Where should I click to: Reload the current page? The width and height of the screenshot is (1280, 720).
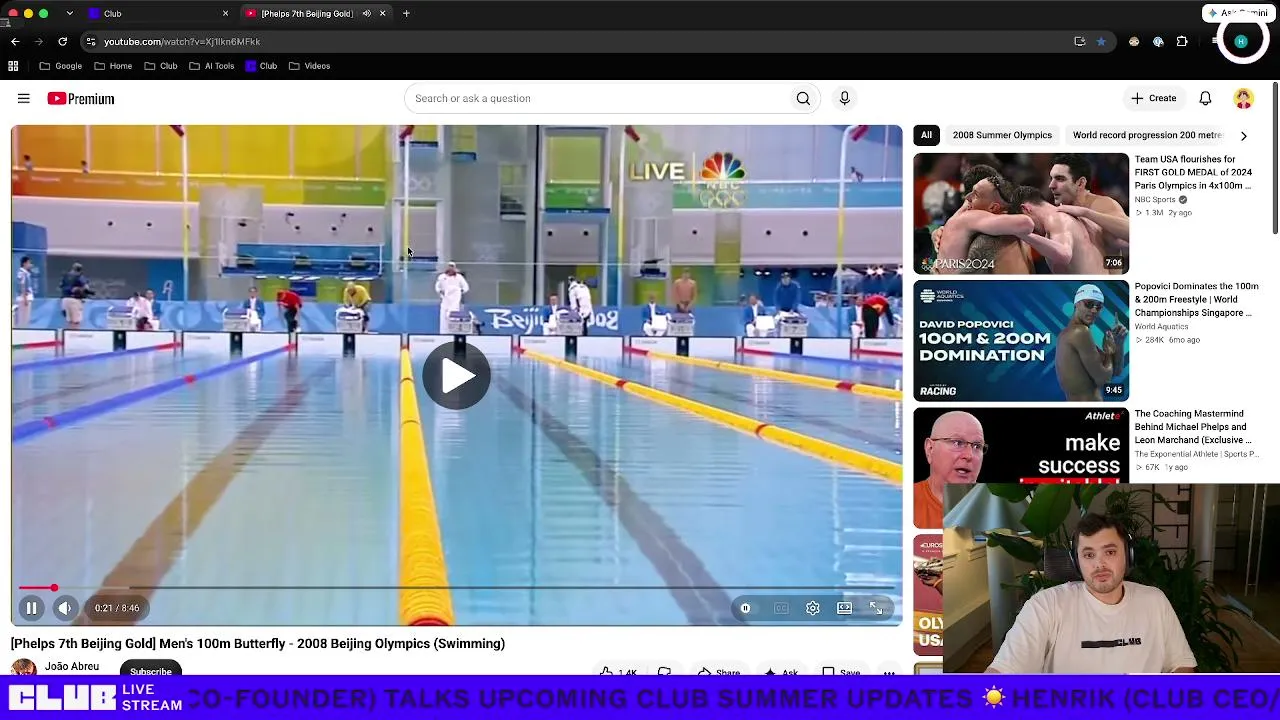[x=62, y=41]
